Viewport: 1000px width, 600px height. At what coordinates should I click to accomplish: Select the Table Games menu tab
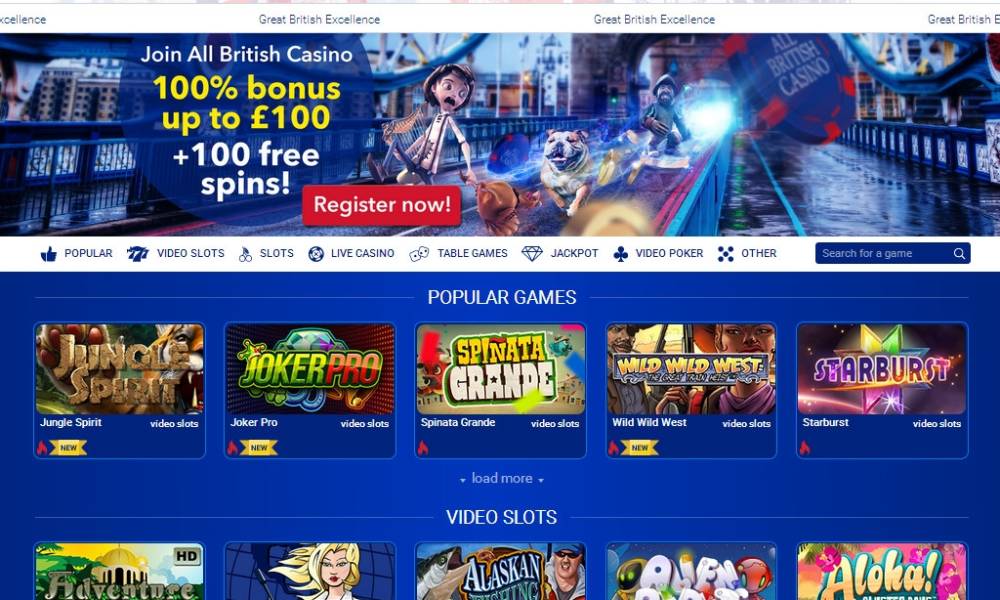click(472, 253)
